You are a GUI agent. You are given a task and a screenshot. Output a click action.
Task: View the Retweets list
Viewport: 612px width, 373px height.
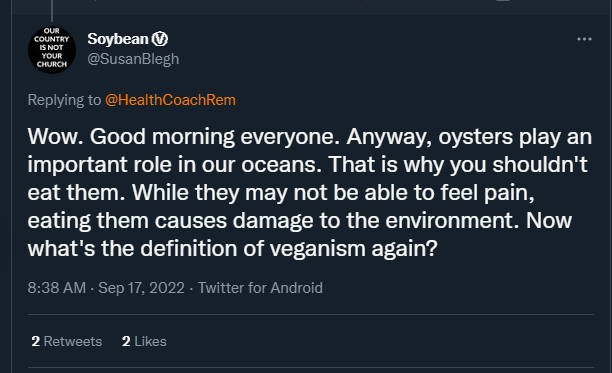click(67, 341)
